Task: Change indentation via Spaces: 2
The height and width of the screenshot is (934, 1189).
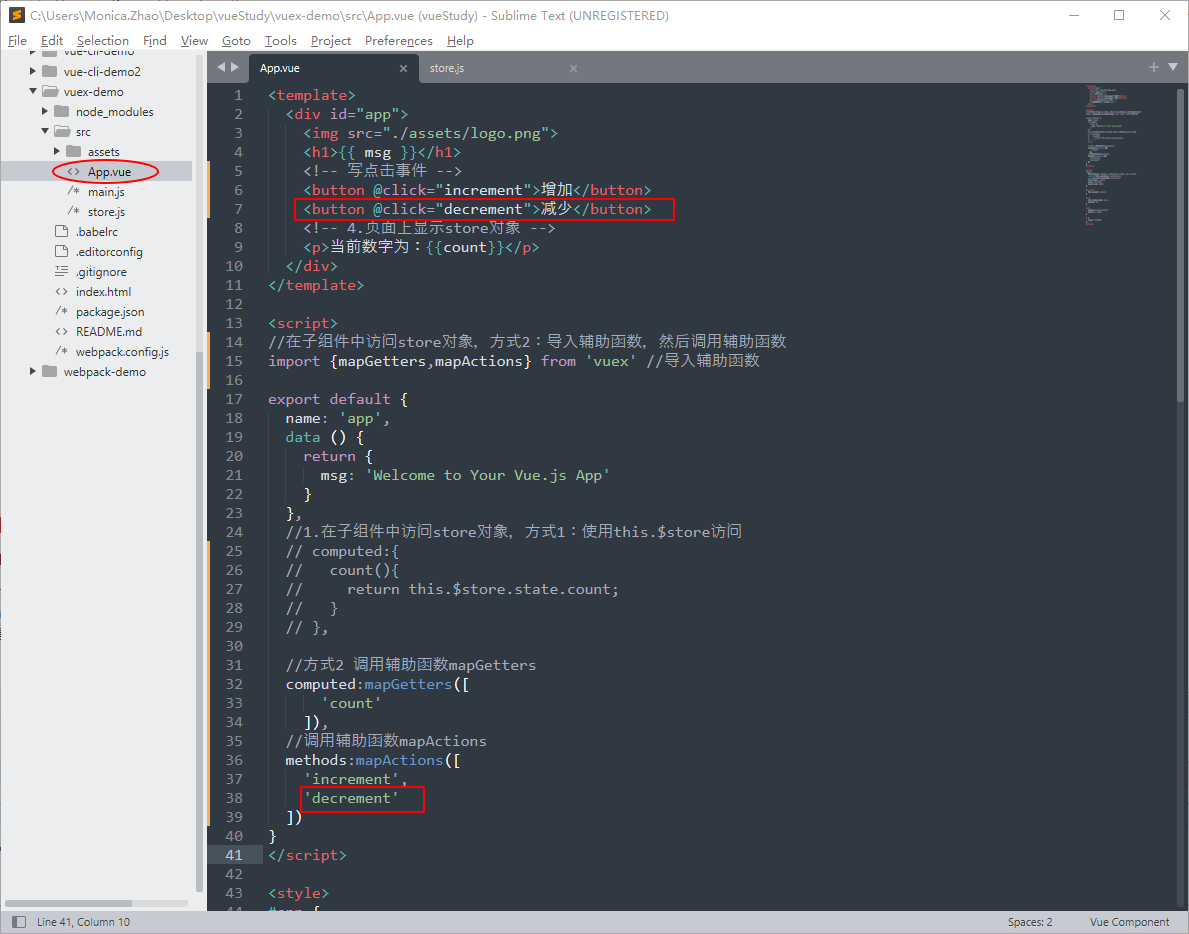Action: coord(1030,922)
